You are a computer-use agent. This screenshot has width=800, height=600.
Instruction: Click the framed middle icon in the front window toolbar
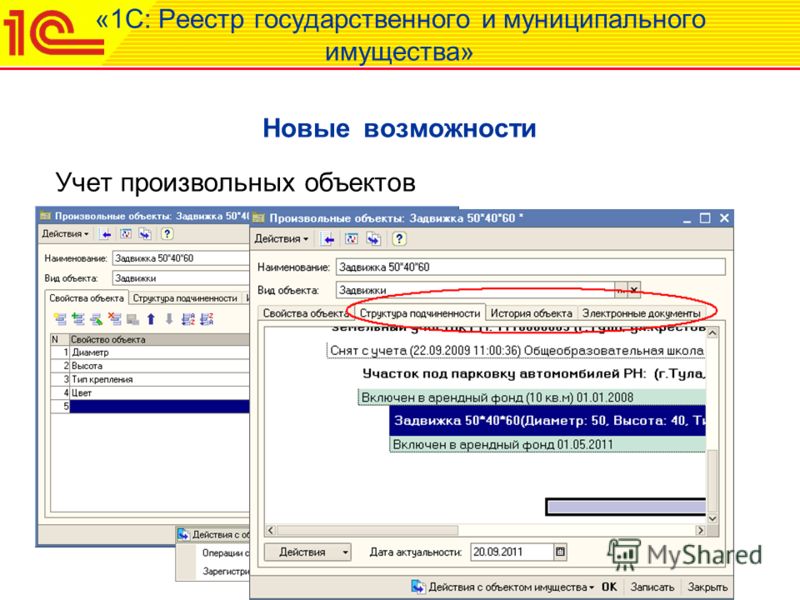pos(351,239)
